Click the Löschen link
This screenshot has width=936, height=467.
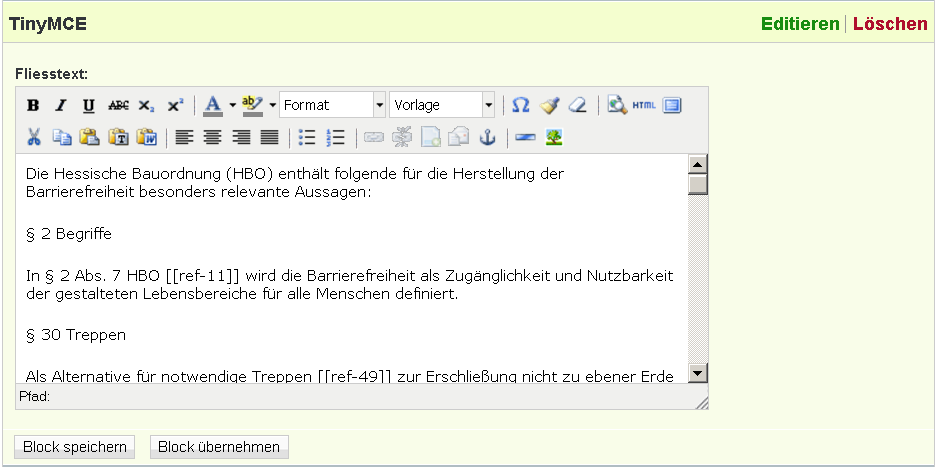point(890,24)
